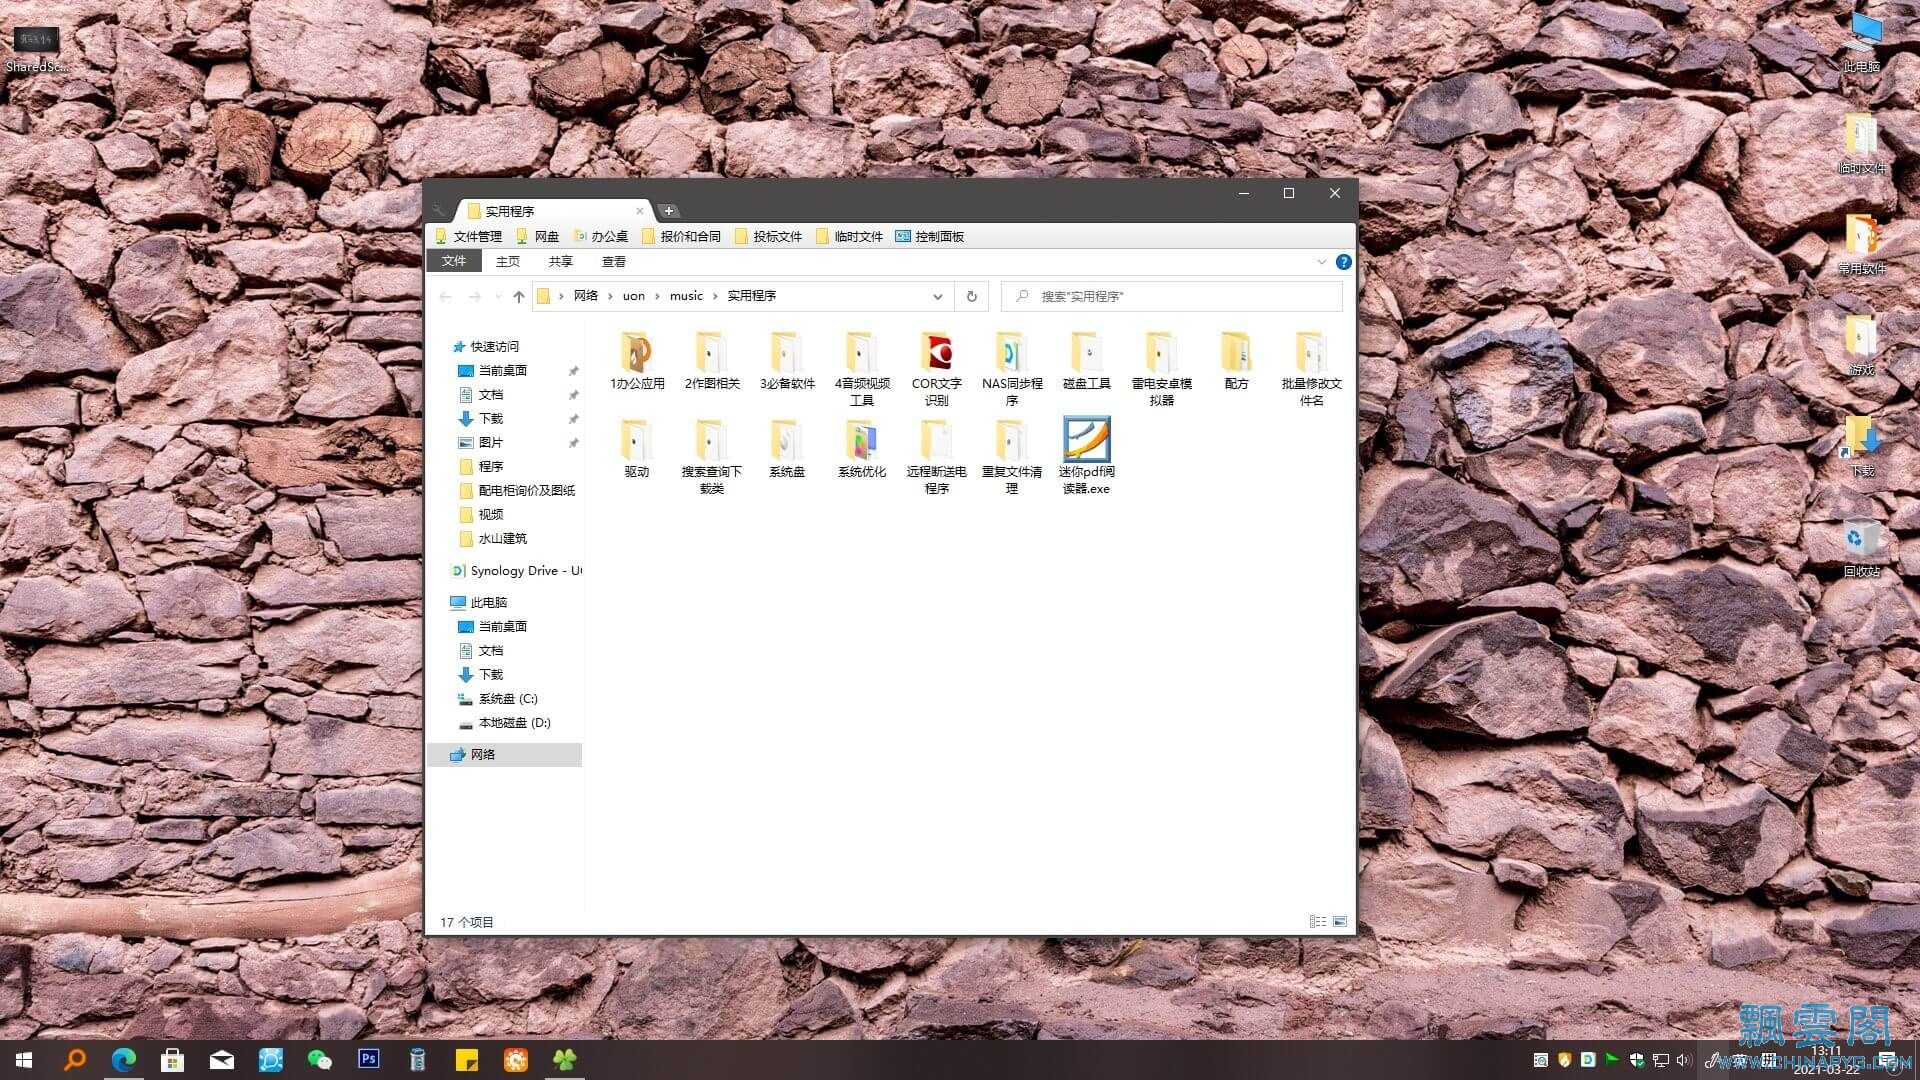Click the up-one-level arrow

coord(518,296)
